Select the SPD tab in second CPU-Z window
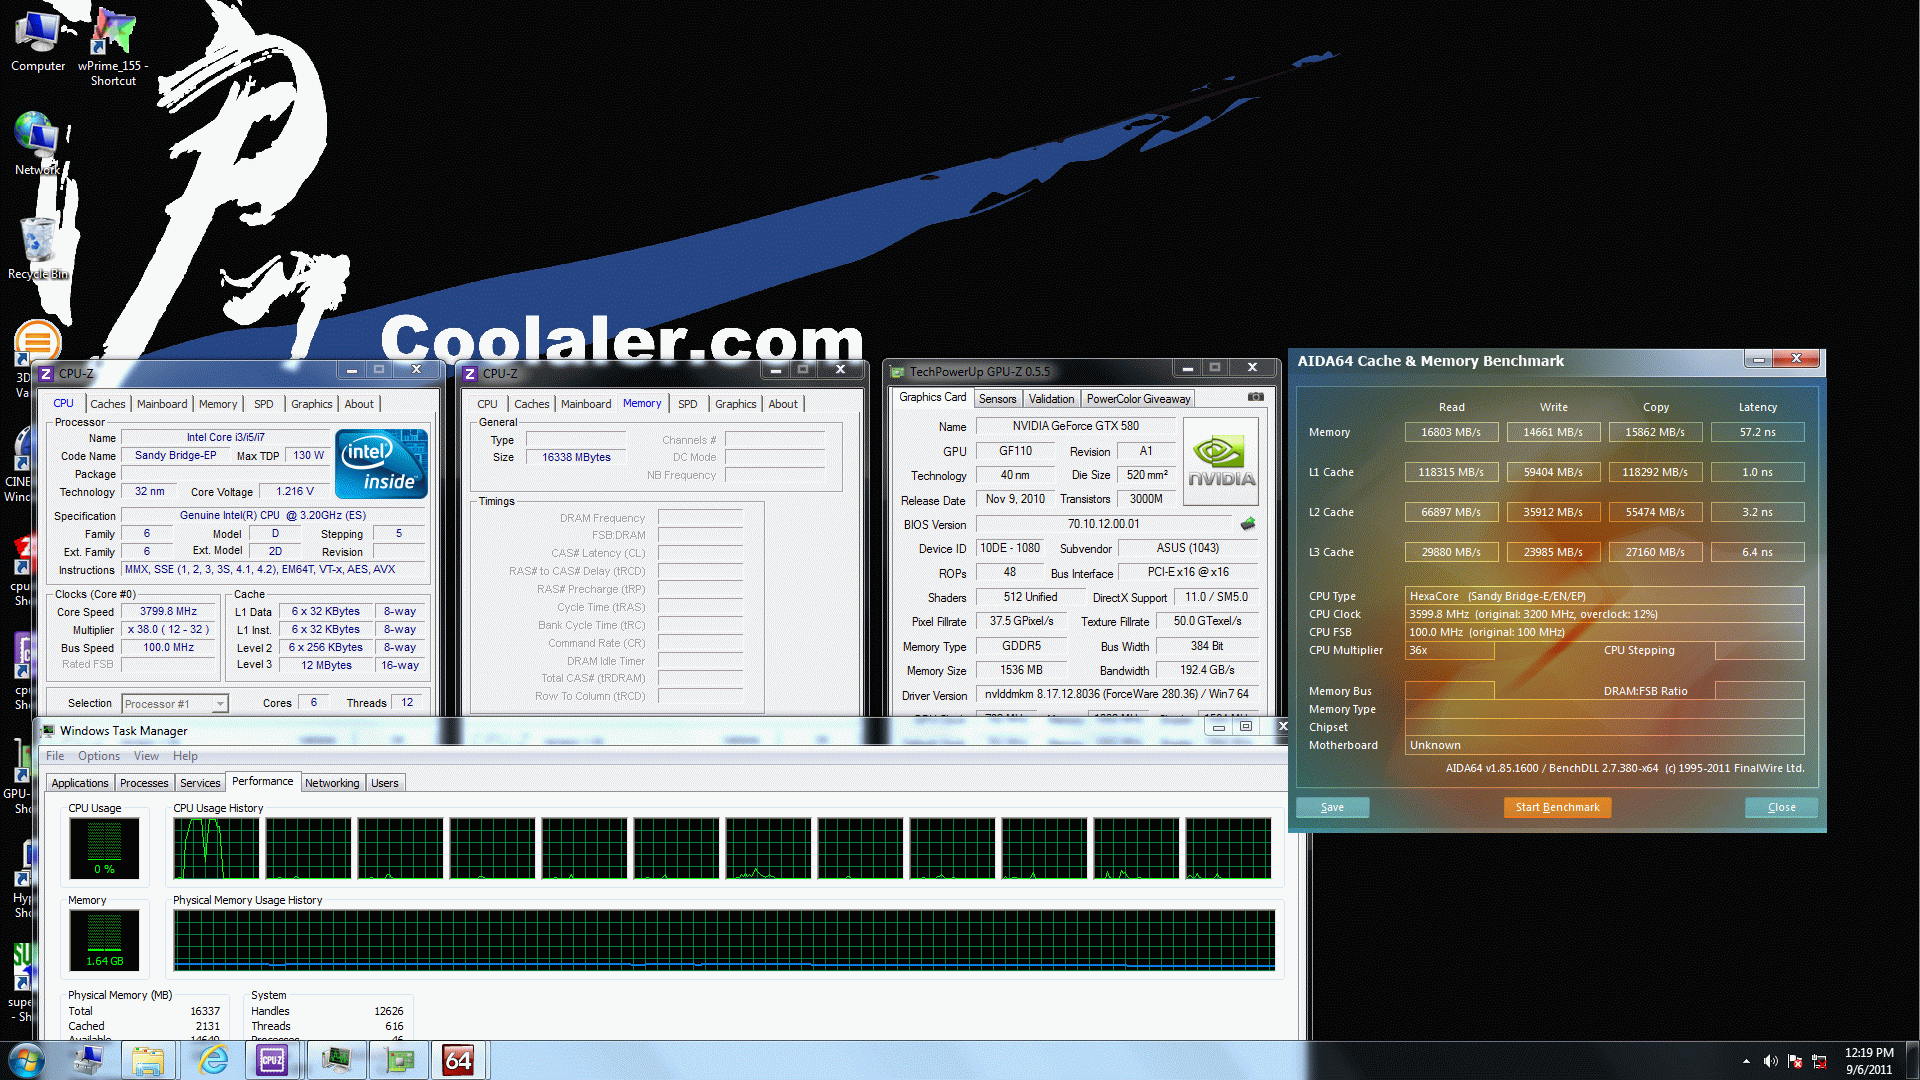 click(688, 404)
